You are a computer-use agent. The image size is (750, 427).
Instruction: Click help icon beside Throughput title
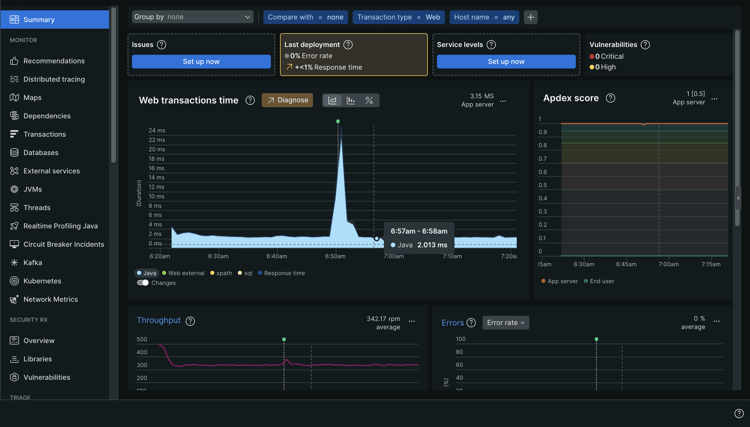pyautogui.click(x=190, y=321)
